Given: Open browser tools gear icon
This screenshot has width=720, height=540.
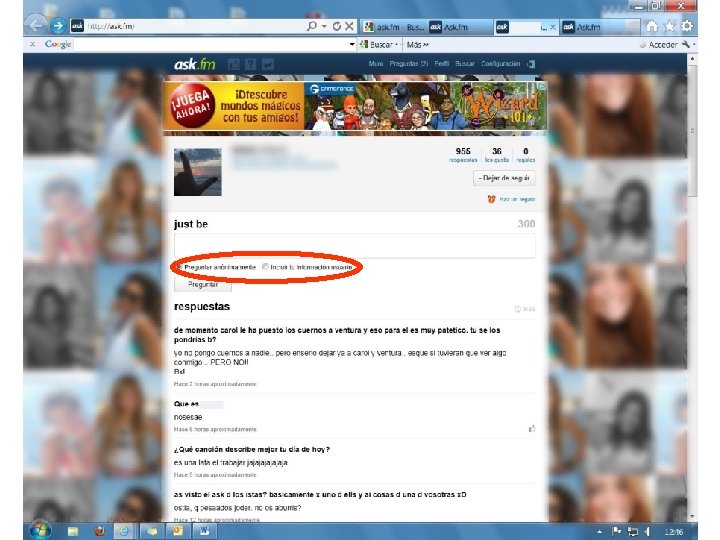Looking at the screenshot, I should (x=687, y=26).
